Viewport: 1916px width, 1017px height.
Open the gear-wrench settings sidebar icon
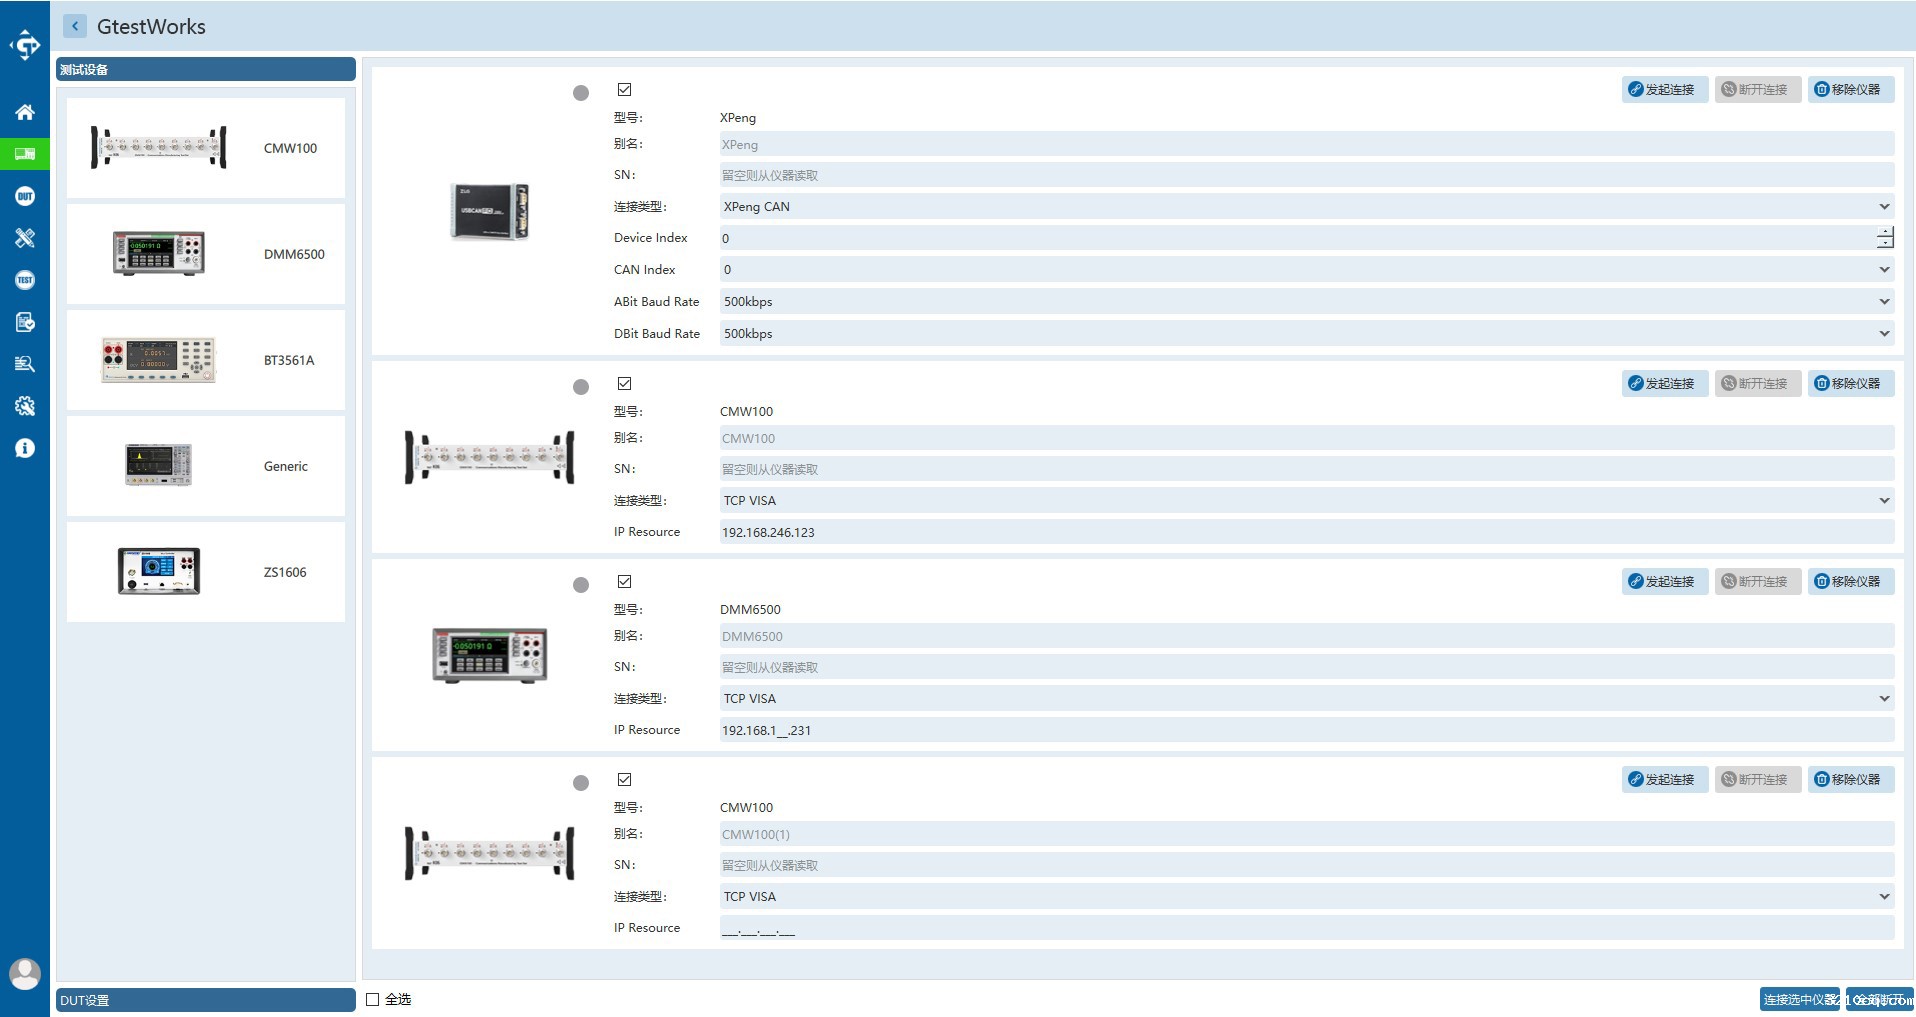coord(25,406)
